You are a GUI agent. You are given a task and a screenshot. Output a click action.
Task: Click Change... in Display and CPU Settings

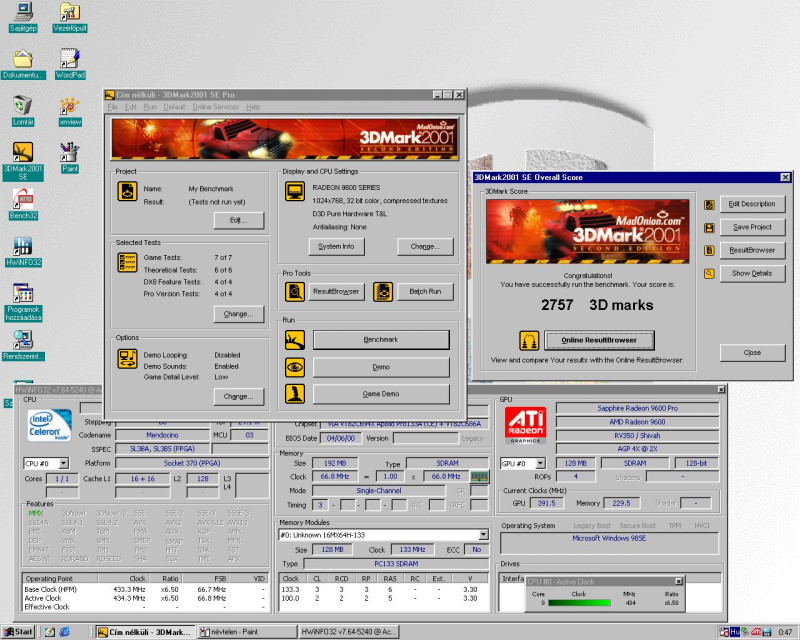pyautogui.click(x=425, y=247)
